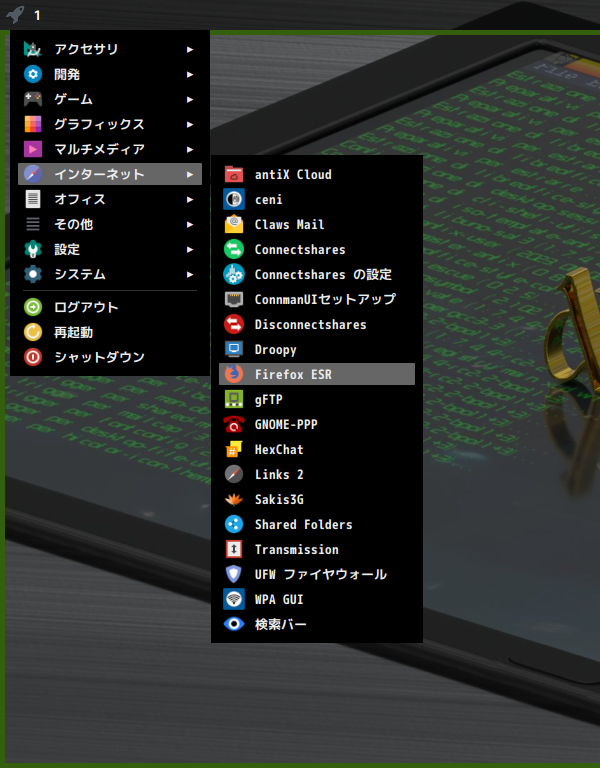Choose the 再起動 menu entry

(110, 332)
